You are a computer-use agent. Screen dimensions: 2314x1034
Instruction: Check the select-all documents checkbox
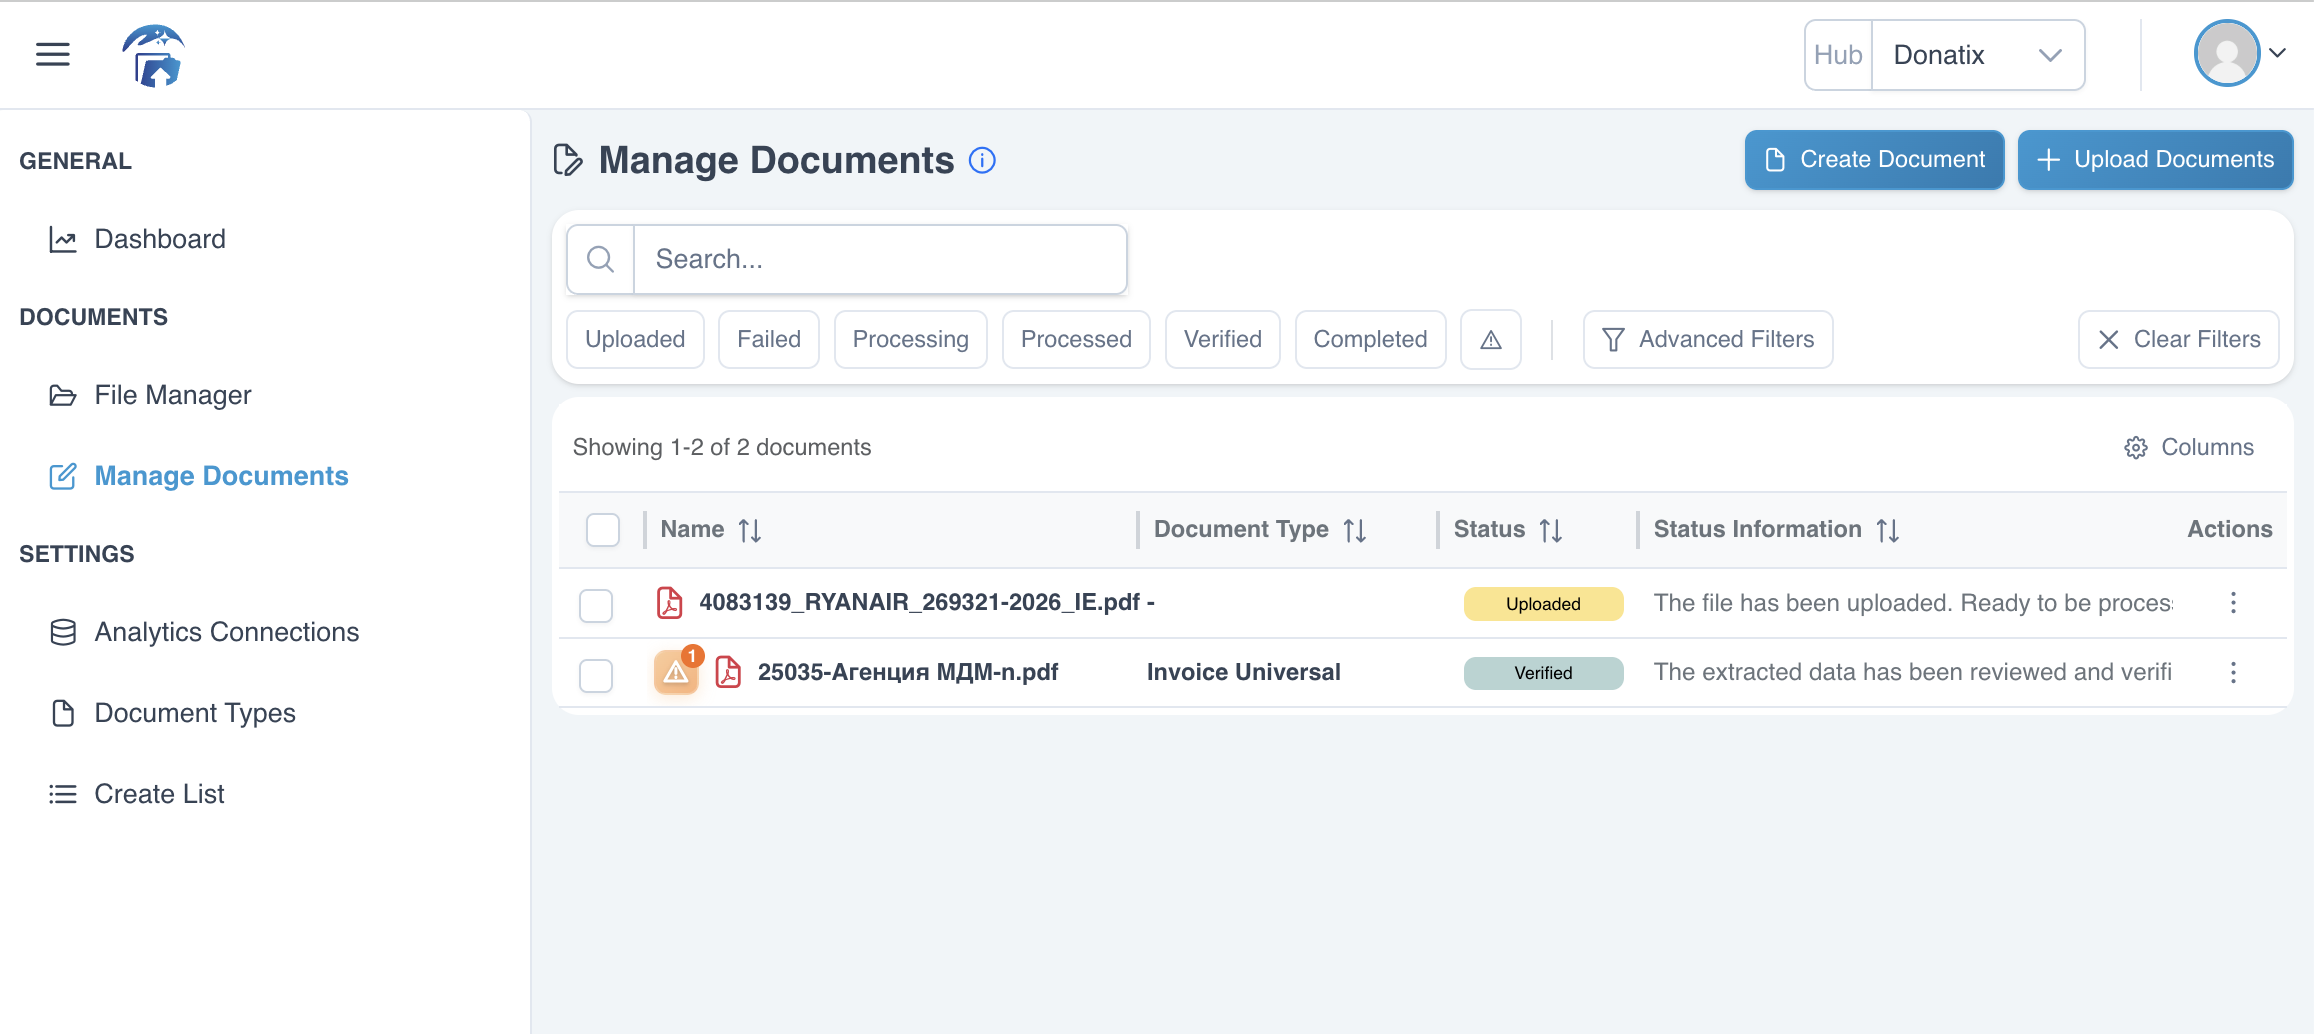(602, 530)
